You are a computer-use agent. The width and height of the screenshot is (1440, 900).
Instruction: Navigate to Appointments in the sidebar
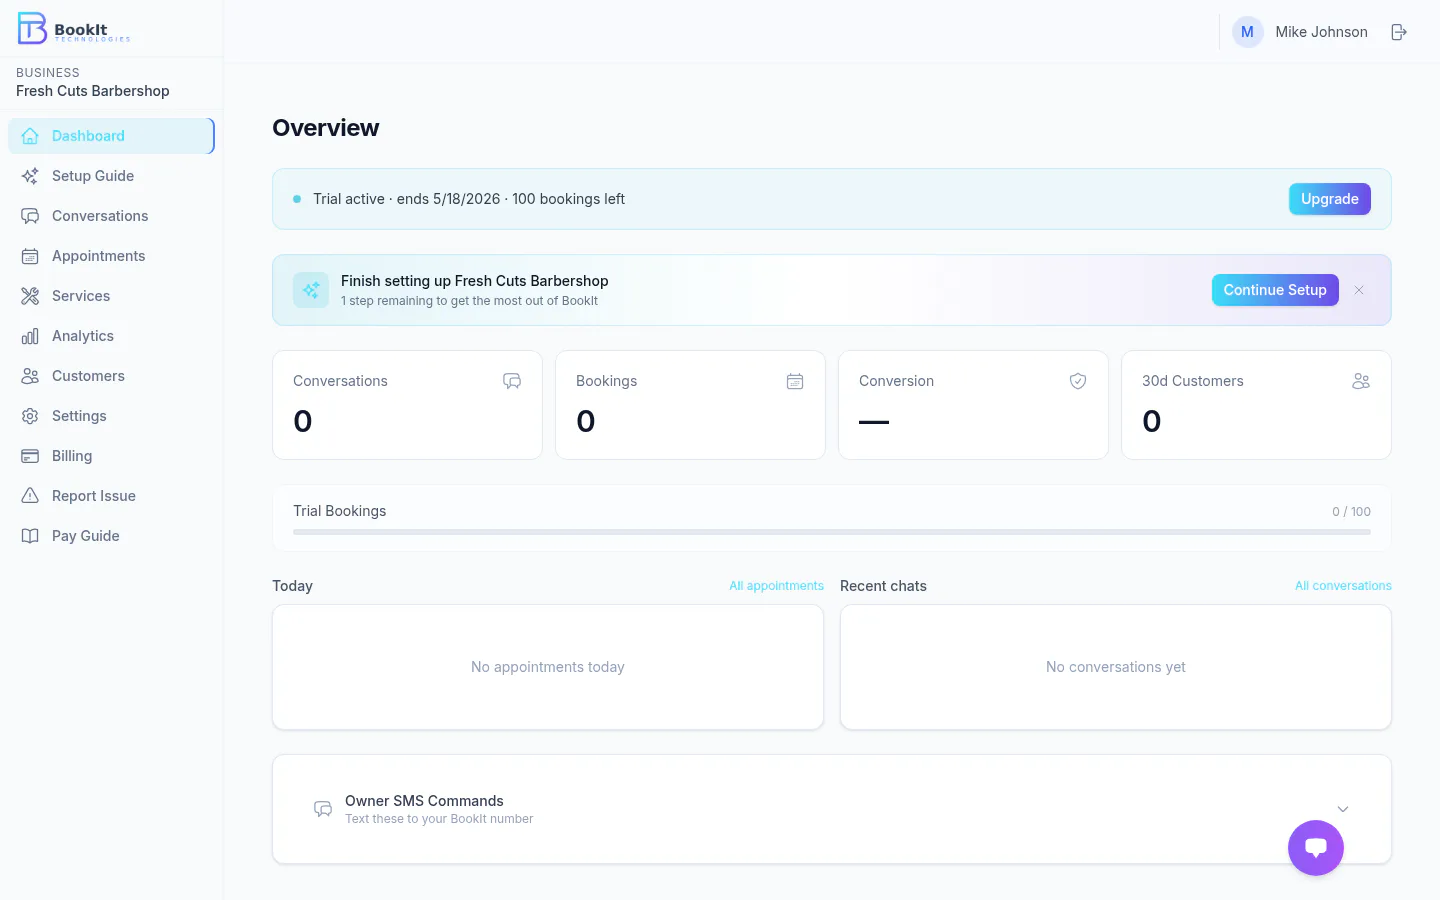click(111, 256)
